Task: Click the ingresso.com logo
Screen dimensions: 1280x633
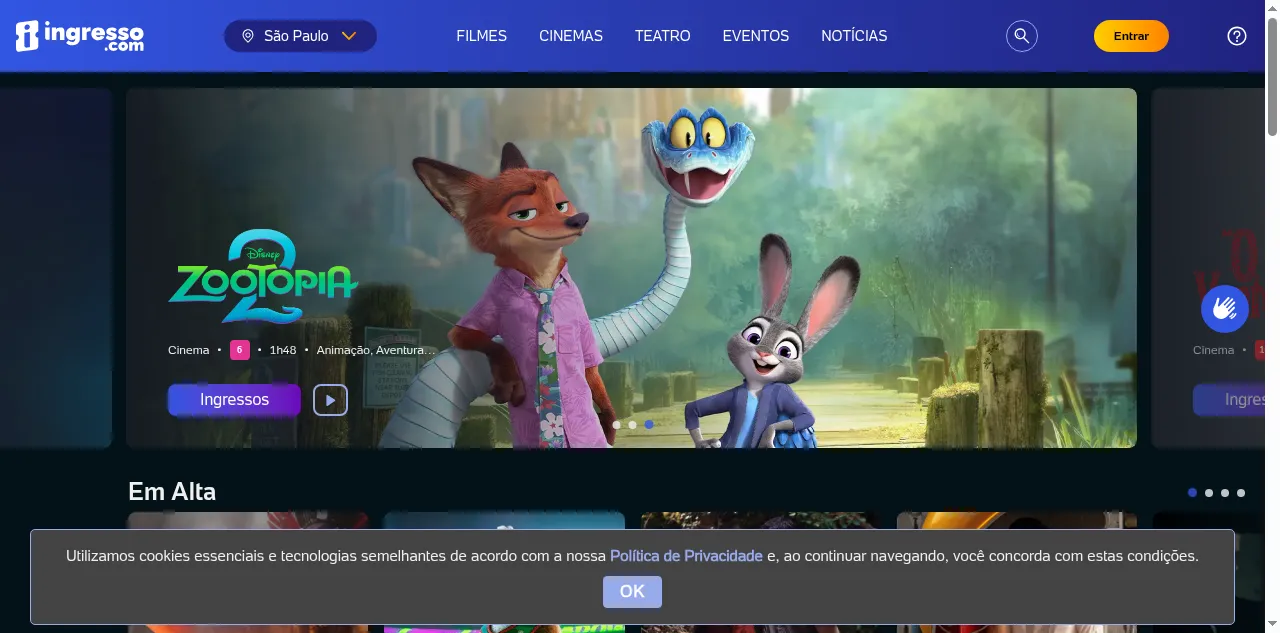Action: point(80,36)
